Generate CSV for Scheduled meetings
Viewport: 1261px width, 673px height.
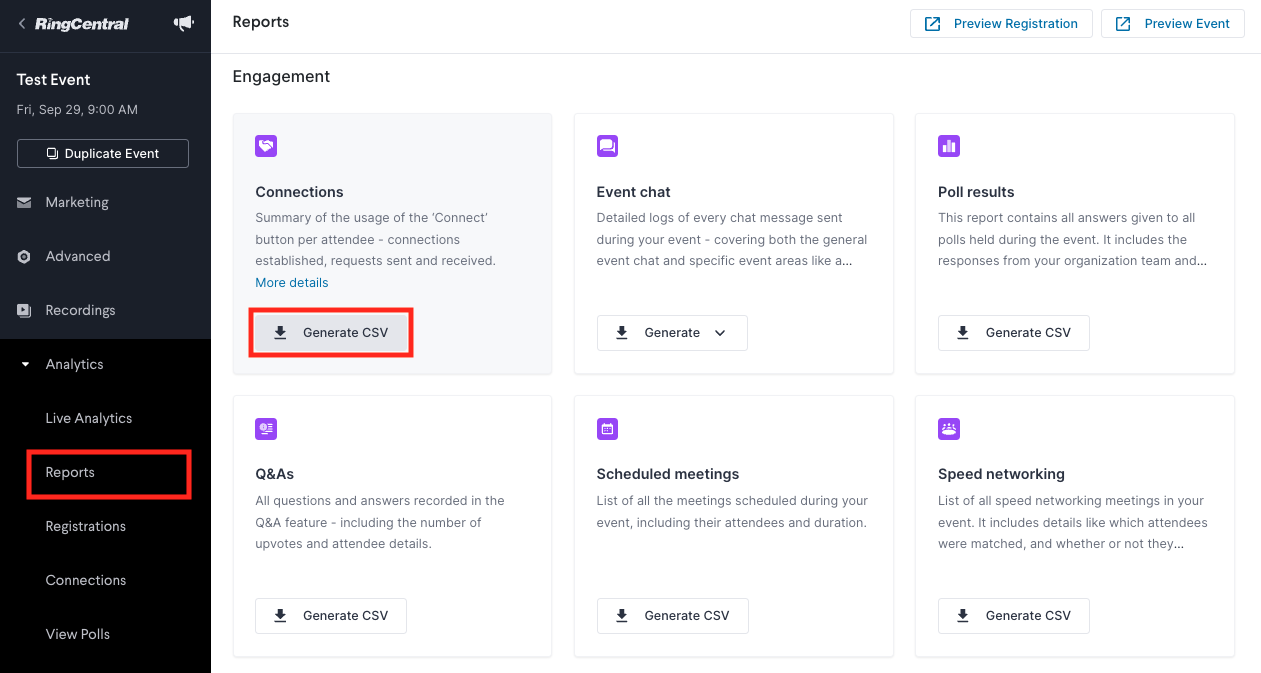click(x=672, y=616)
